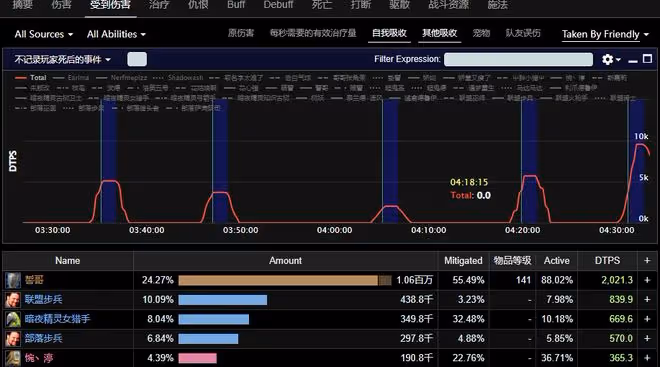Toggle Earlina series in chart legend
660x367 pixels.
pos(71,78)
